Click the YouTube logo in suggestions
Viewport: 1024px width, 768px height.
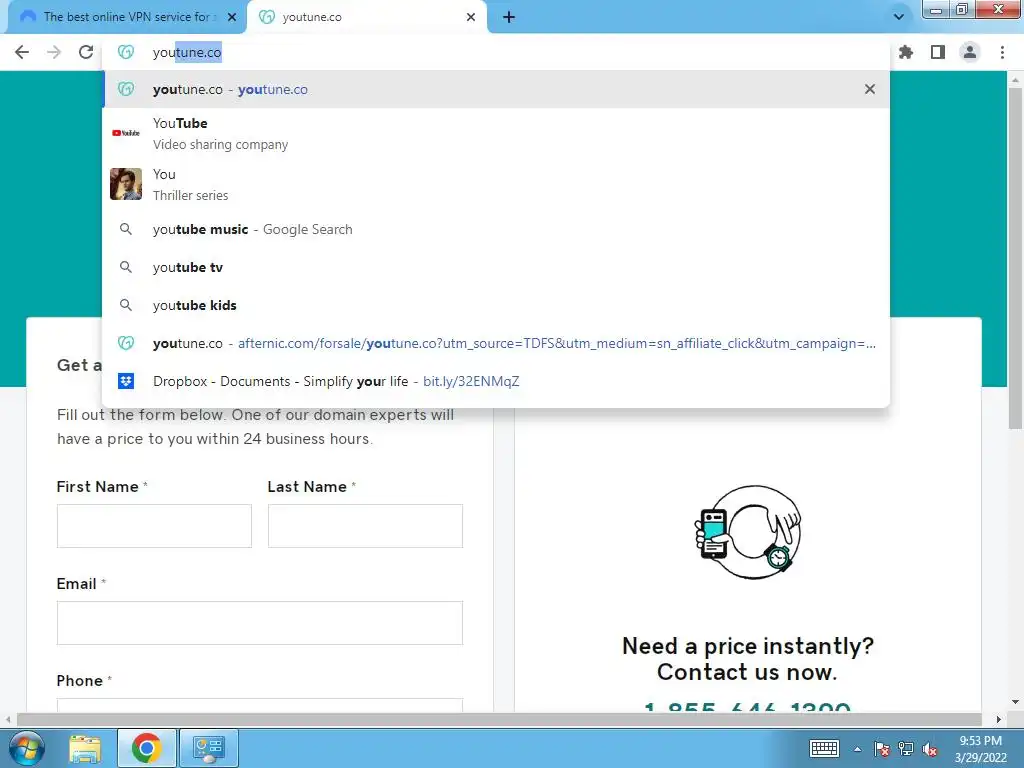pos(126,133)
